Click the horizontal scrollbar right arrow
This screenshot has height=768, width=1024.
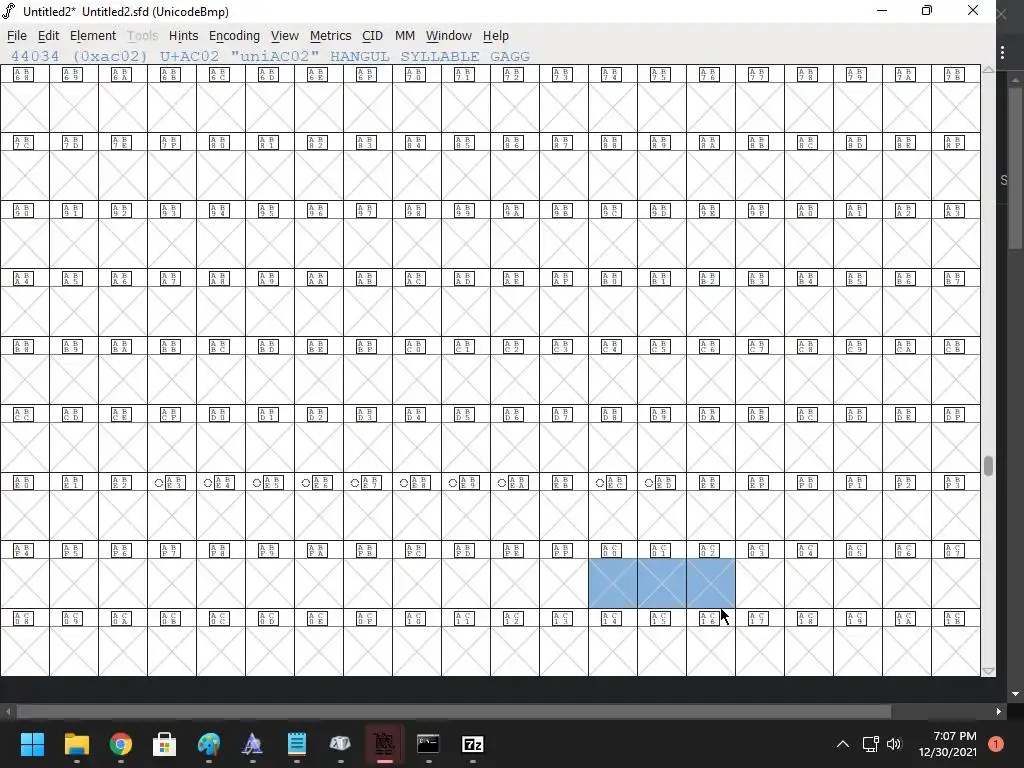[999, 711]
